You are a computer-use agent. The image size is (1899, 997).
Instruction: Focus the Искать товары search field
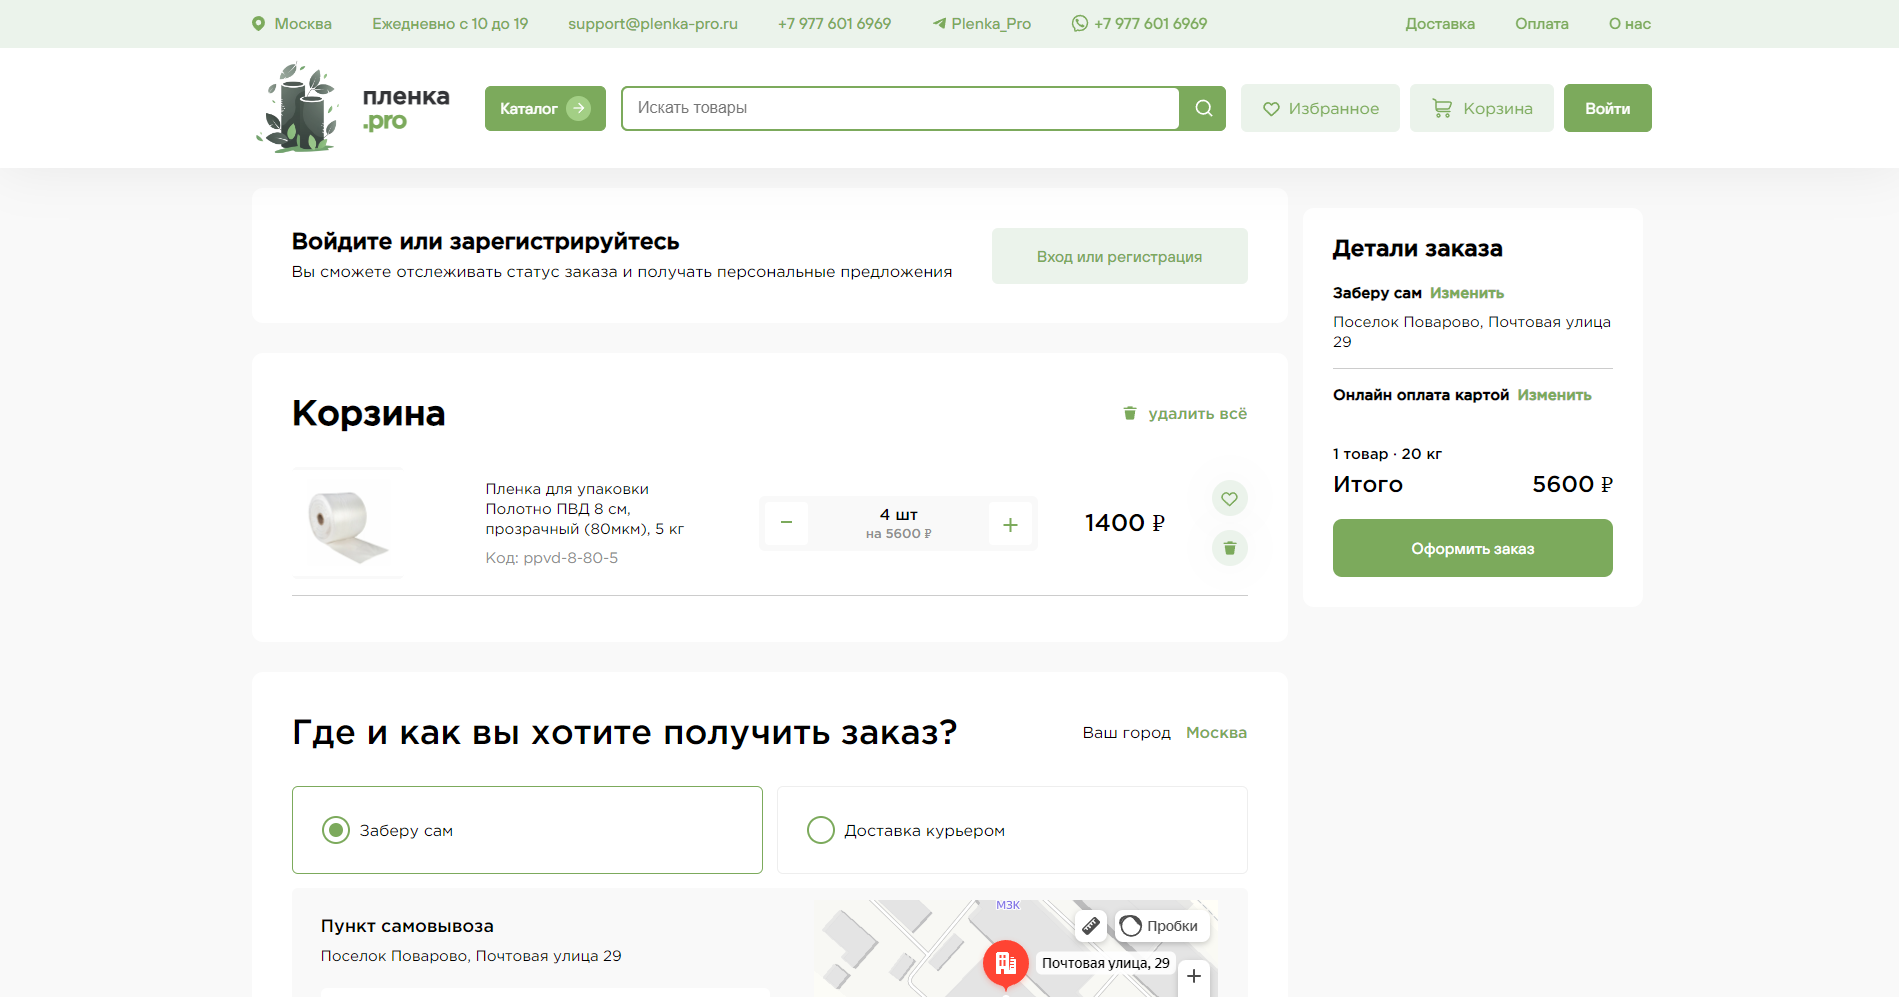tap(900, 108)
